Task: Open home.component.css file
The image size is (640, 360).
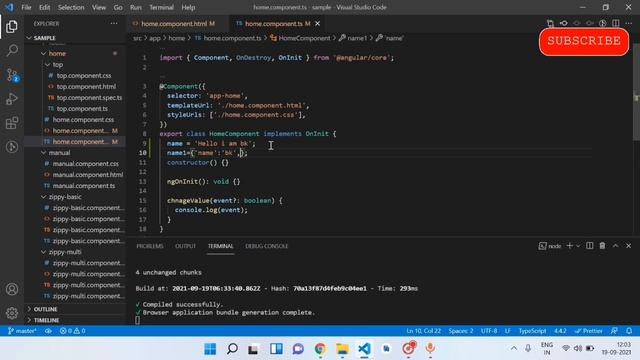Action: [x=83, y=120]
